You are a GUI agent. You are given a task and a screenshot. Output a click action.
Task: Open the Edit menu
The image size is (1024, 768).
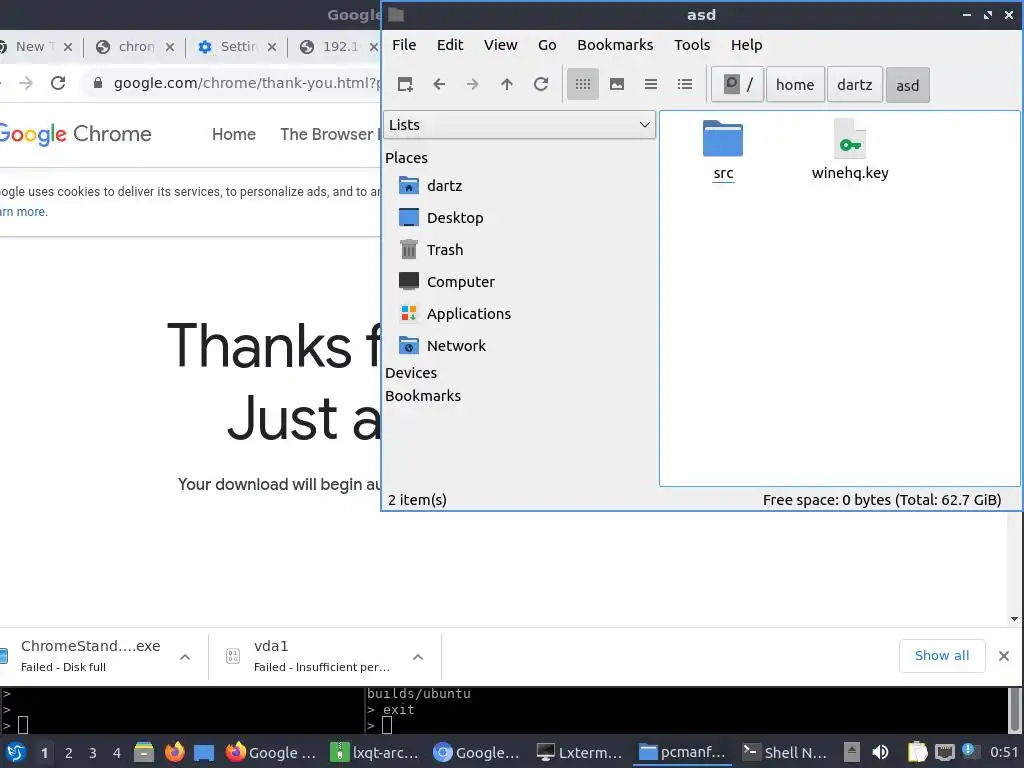(450, 45)
